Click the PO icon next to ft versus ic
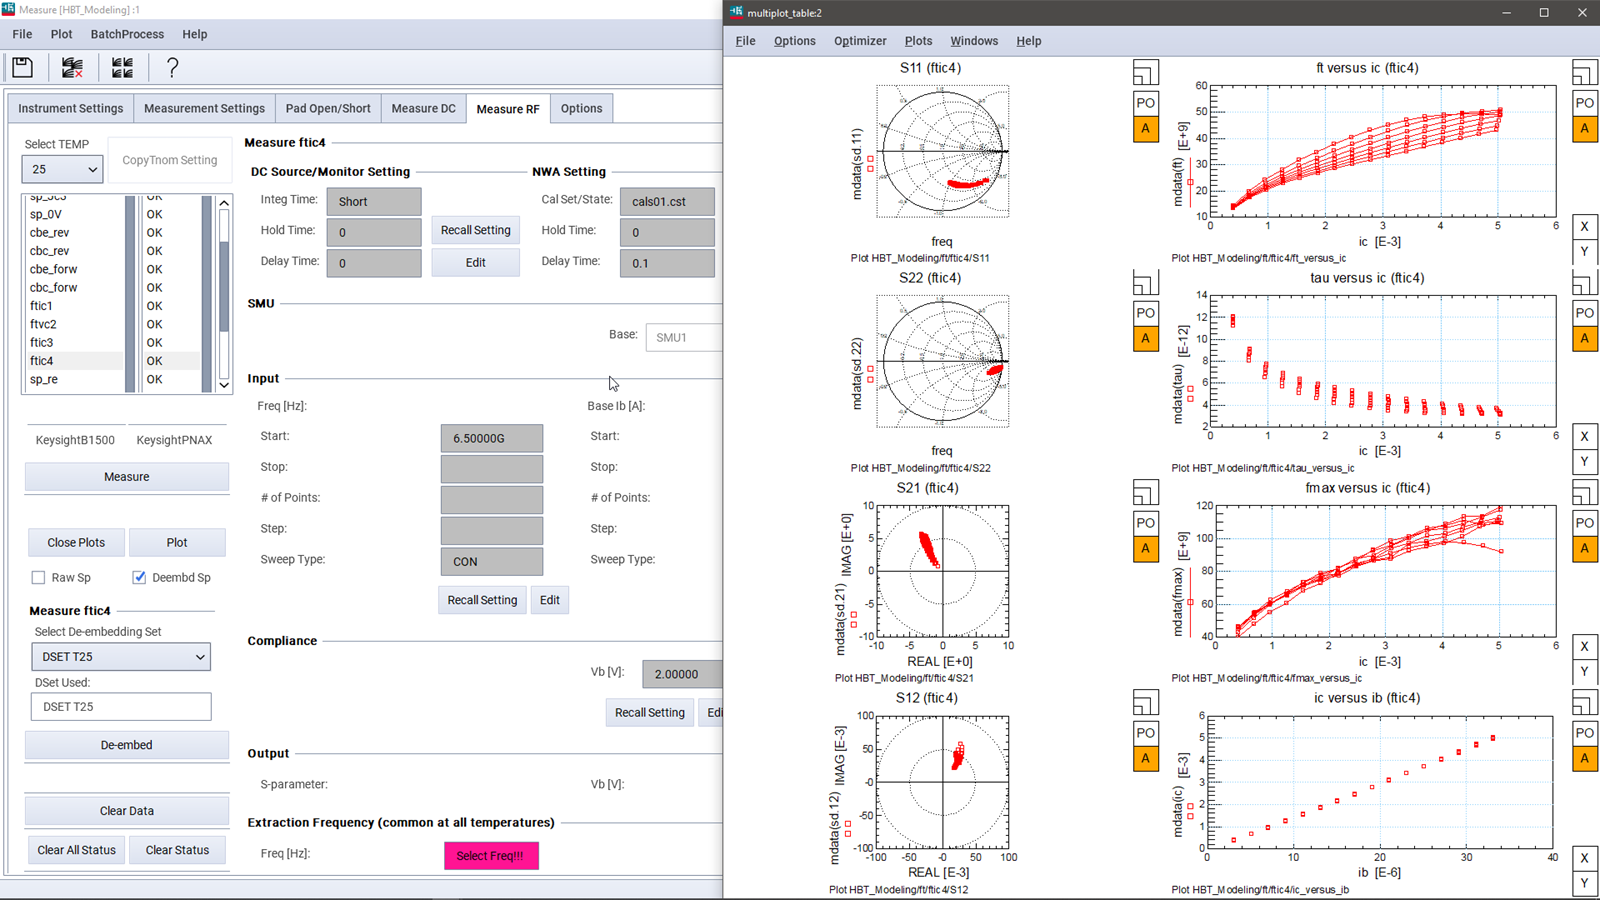Screen dimensions: 1600x900 (x=1584, y=102)
